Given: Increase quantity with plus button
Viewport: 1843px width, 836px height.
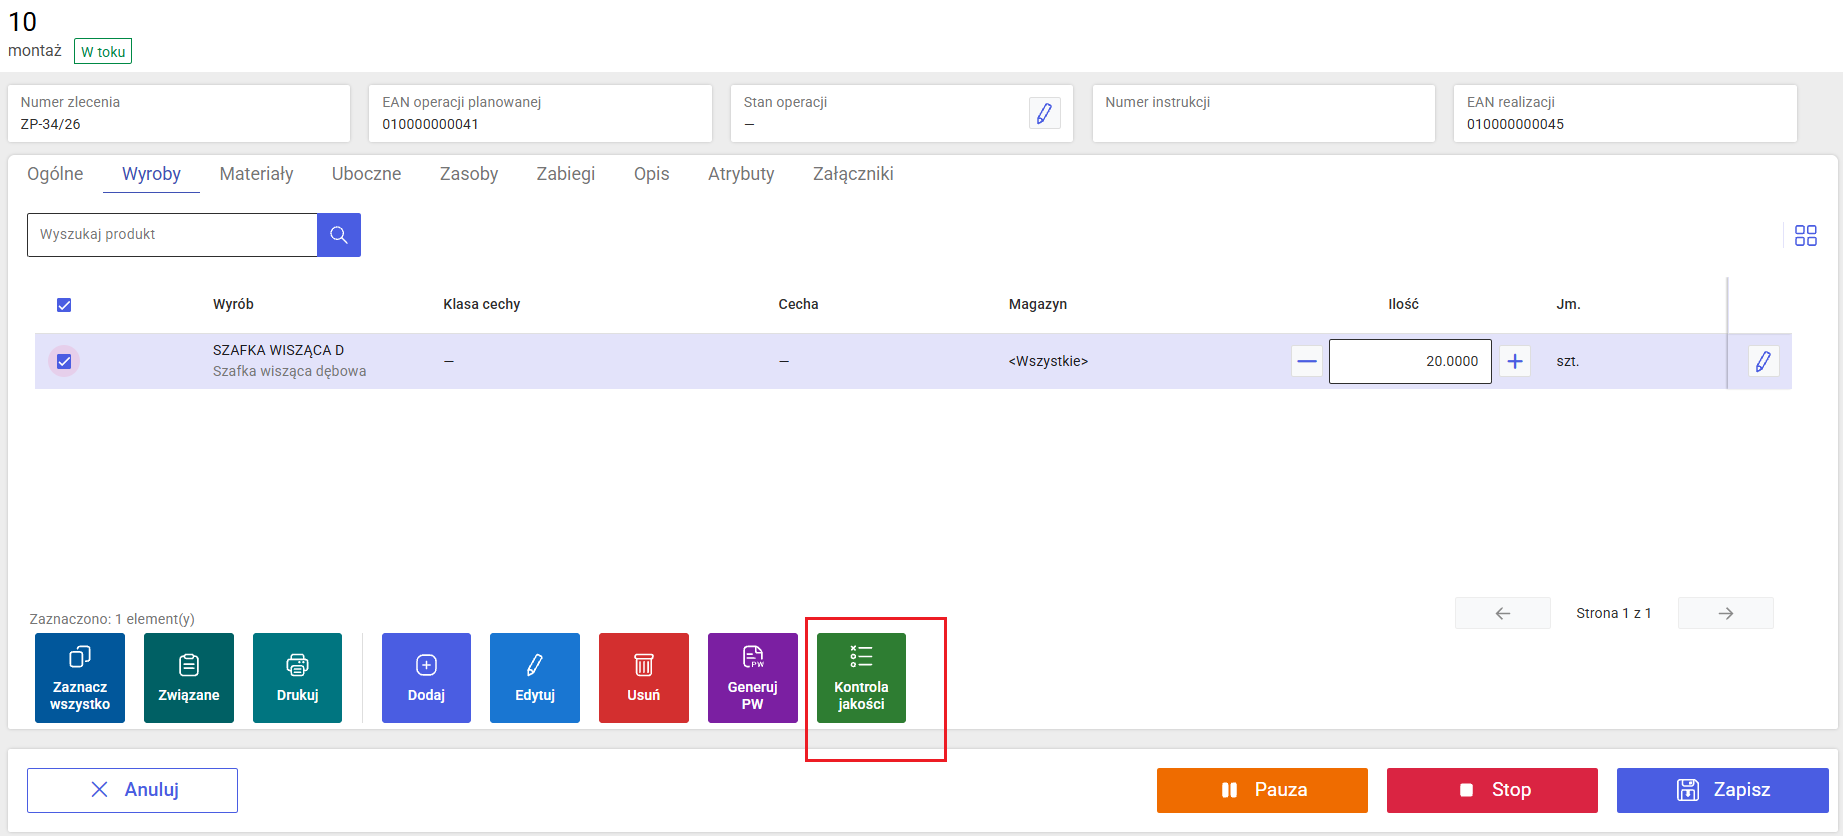Looking at the screenshot, I should click(x=1515, y=361).
